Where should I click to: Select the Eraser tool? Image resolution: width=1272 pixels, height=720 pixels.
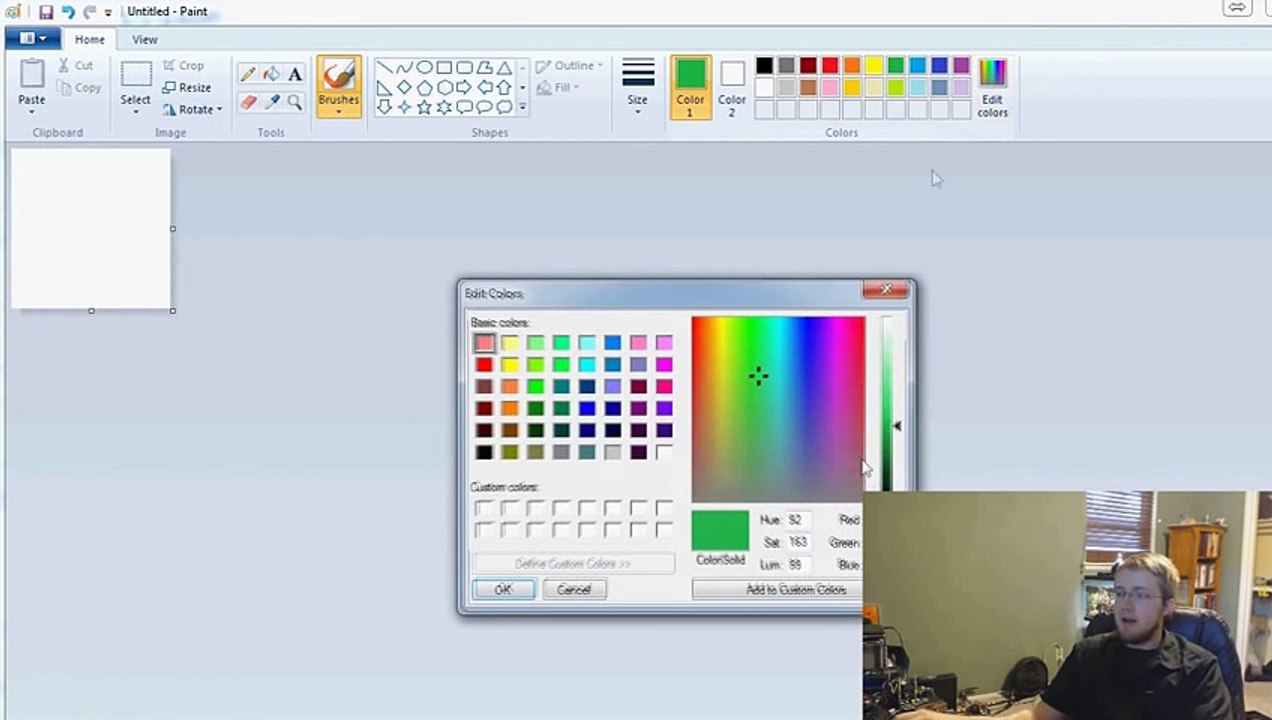tap(248, 102)
